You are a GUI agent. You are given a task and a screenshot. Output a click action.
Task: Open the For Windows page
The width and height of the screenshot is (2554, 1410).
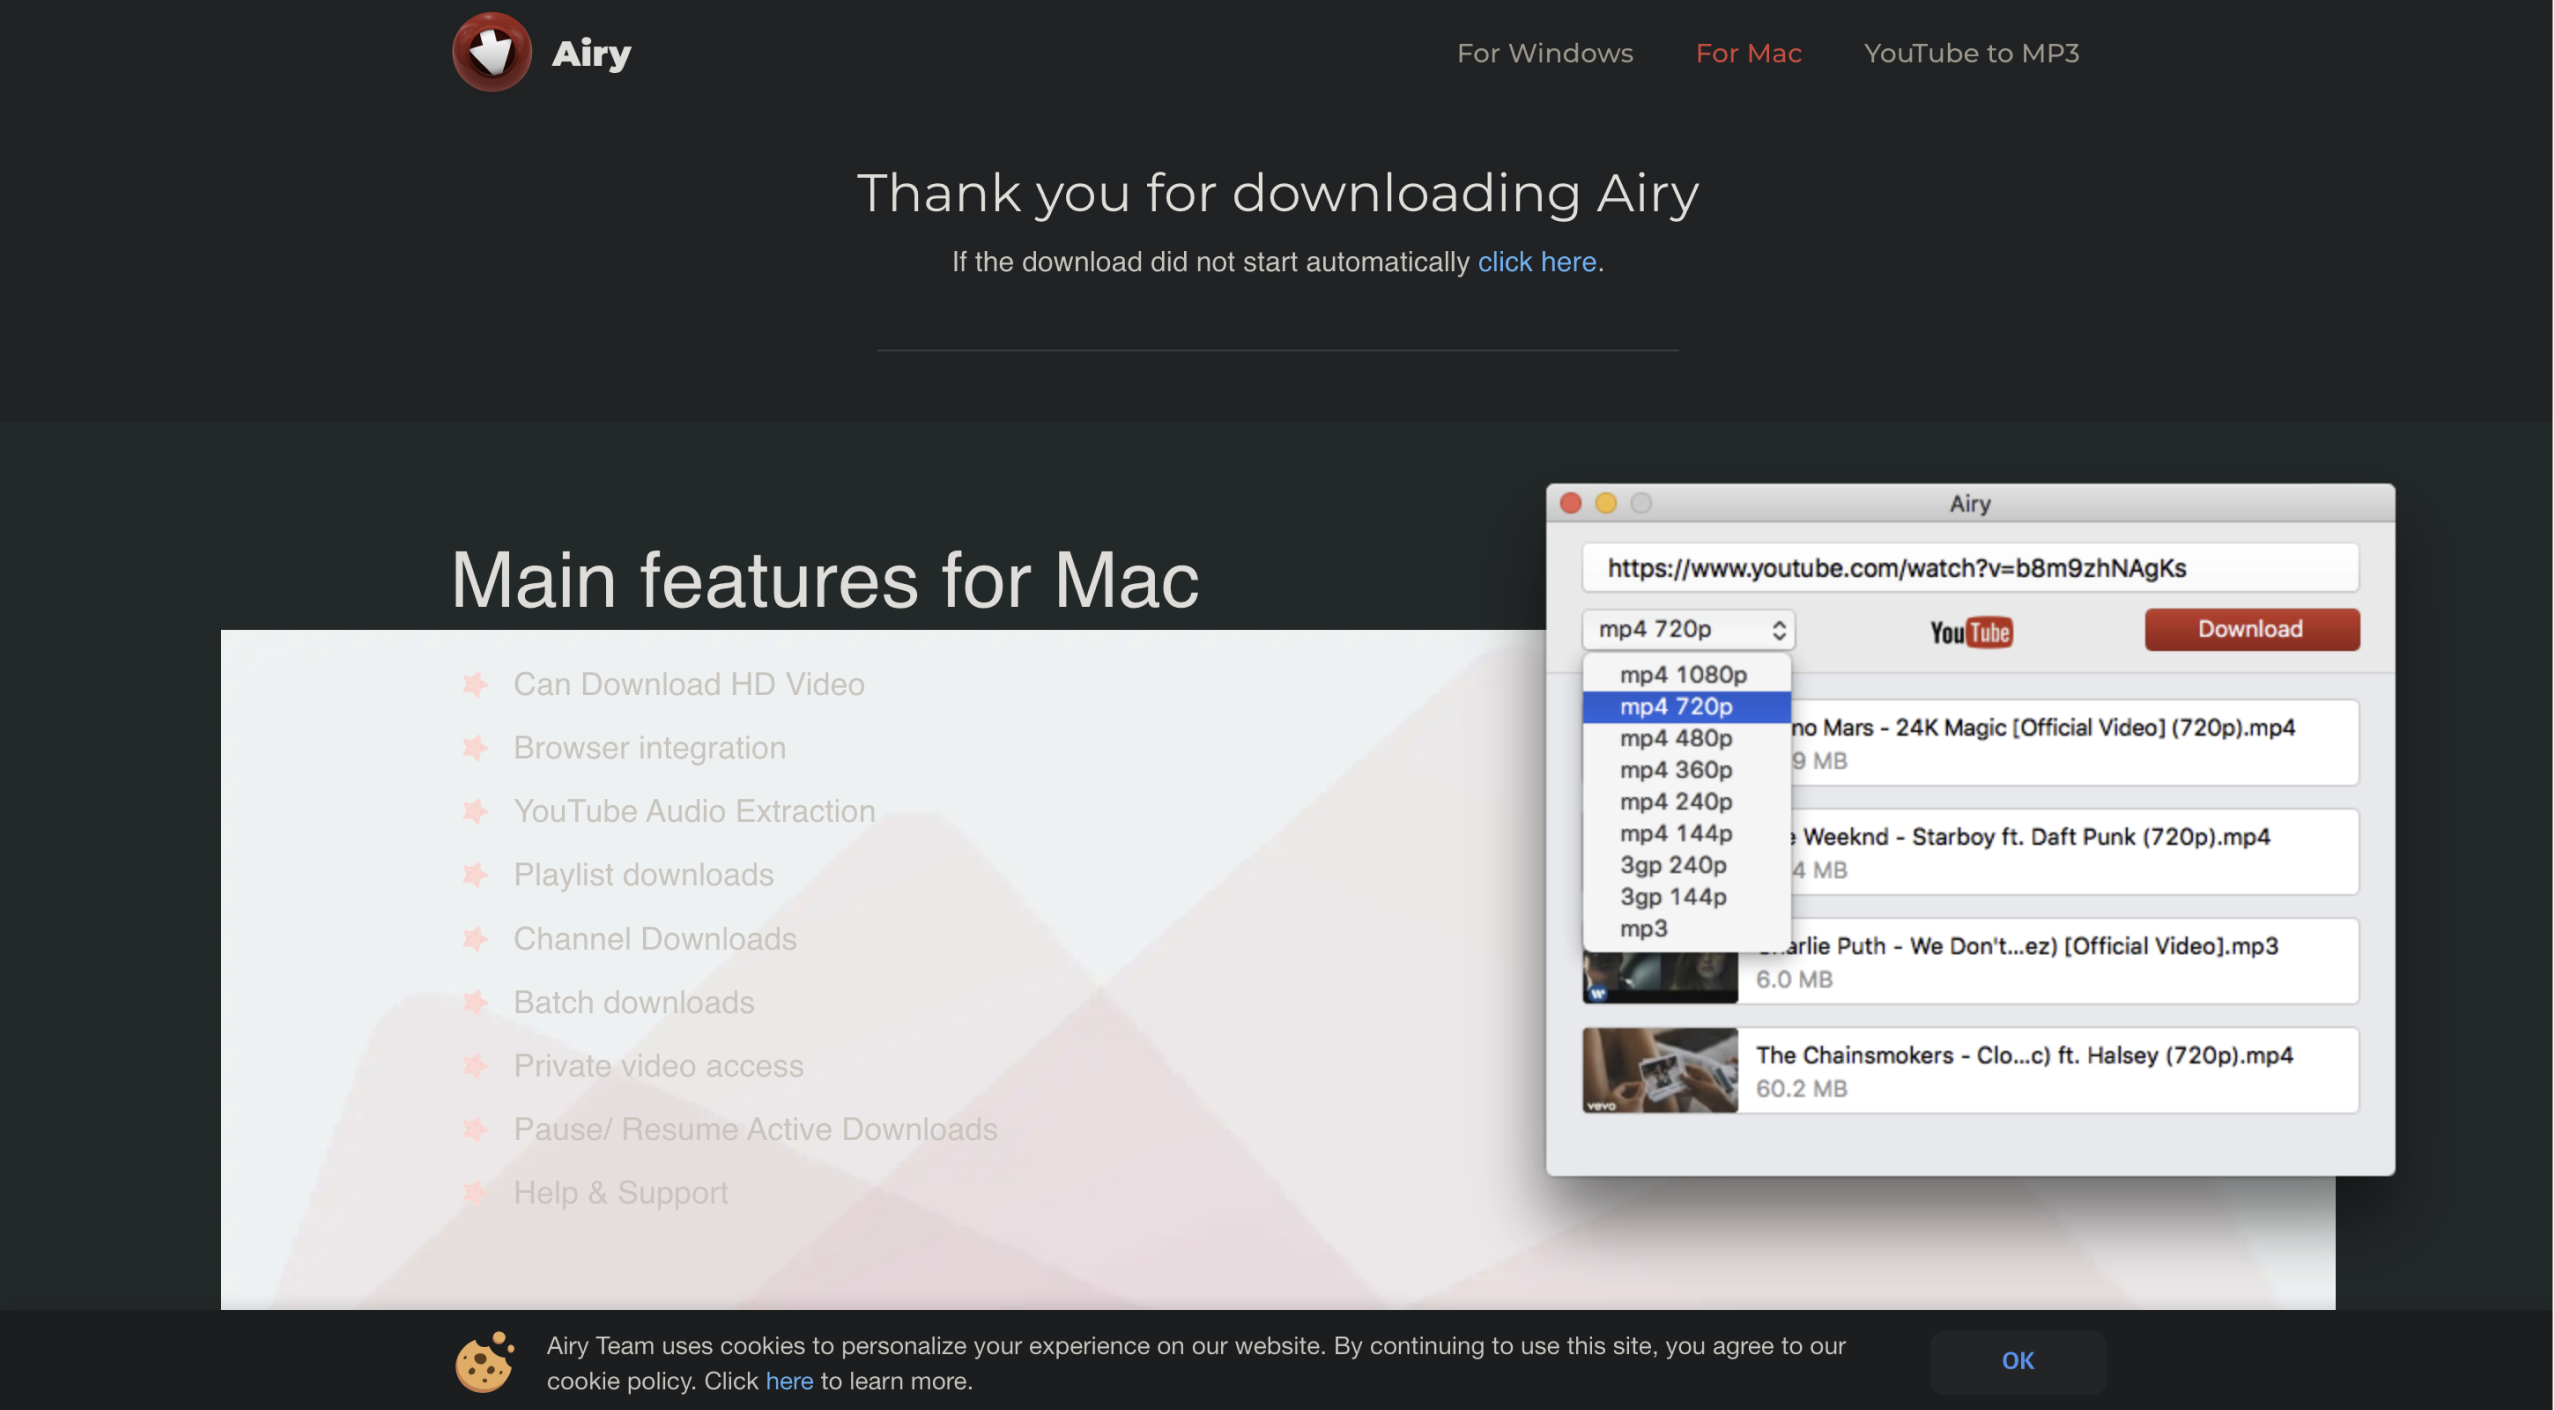(x=1544, y=53)
